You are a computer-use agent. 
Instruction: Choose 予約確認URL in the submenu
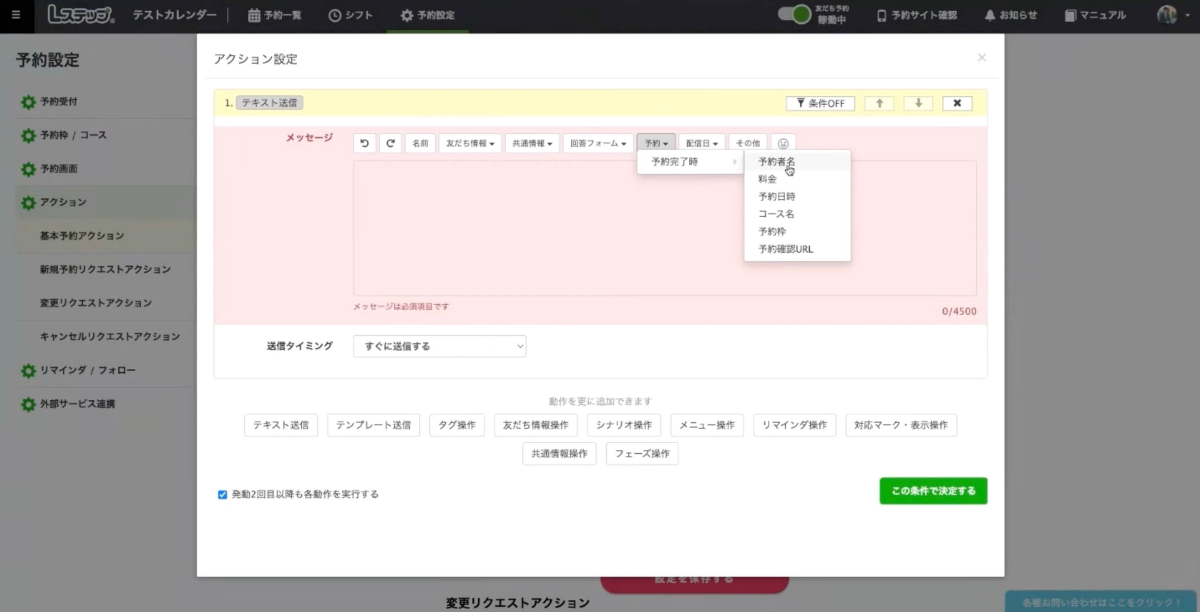[785, 249]
